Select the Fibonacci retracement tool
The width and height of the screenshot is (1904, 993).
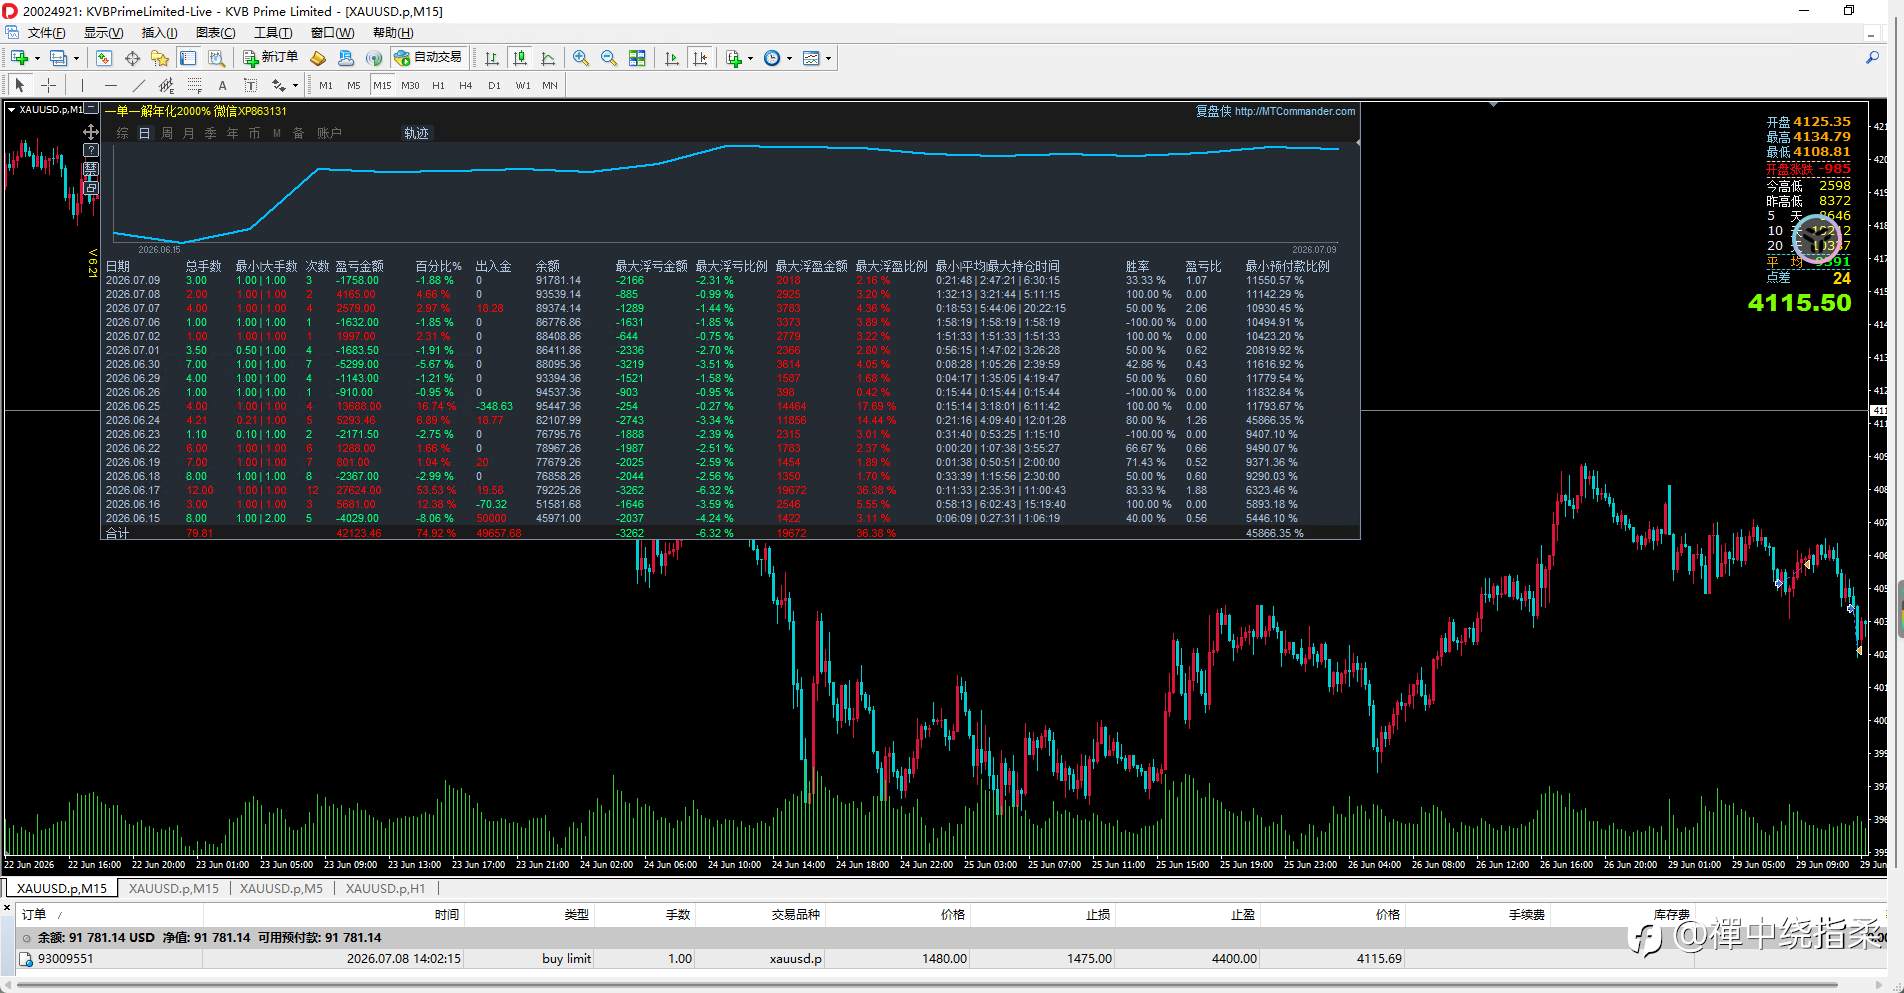(x=194, y=85)
